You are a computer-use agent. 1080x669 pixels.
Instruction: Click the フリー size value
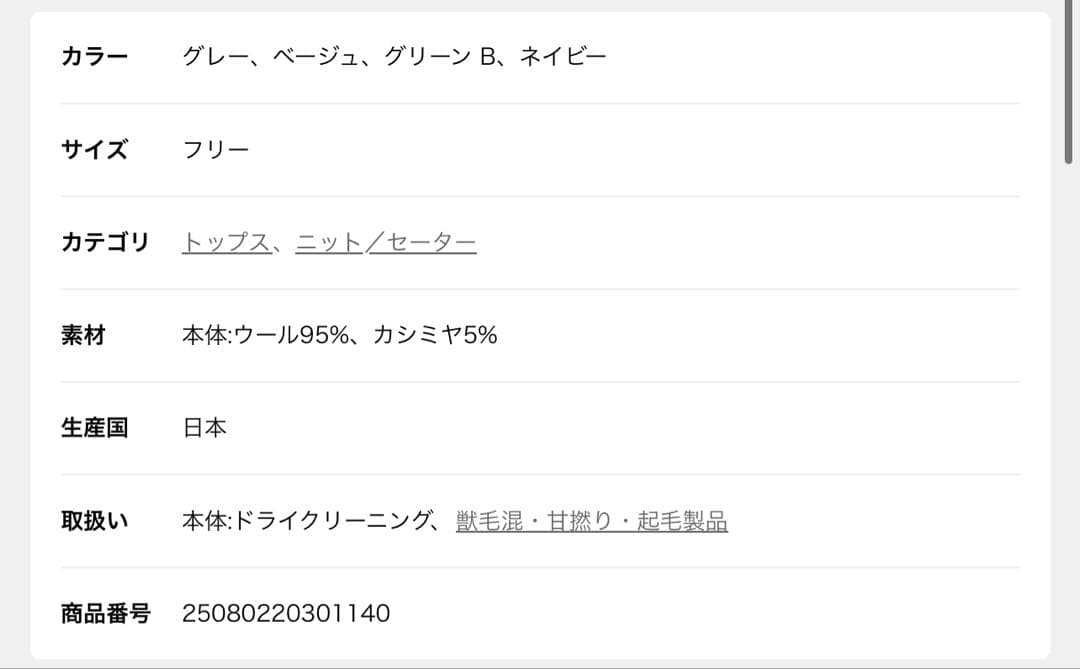216,150
